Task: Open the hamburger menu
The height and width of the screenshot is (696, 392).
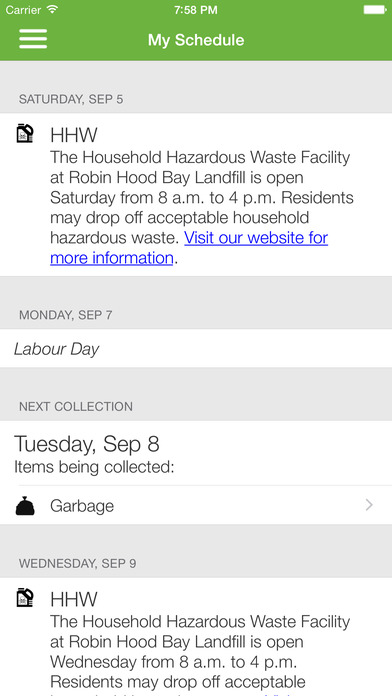Action: 33,39
